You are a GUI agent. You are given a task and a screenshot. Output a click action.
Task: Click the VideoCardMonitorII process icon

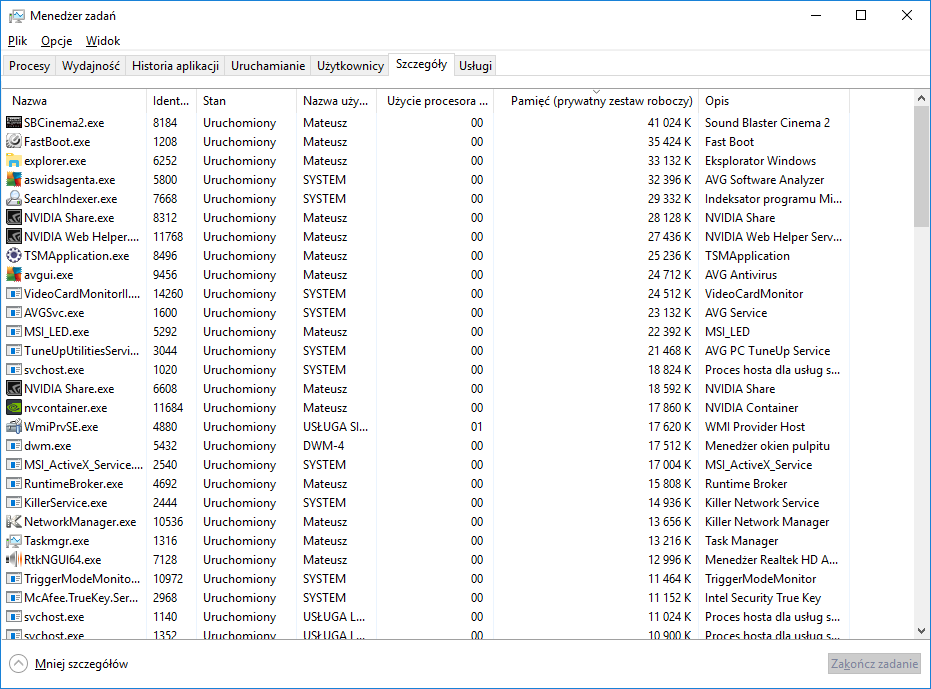14,293
